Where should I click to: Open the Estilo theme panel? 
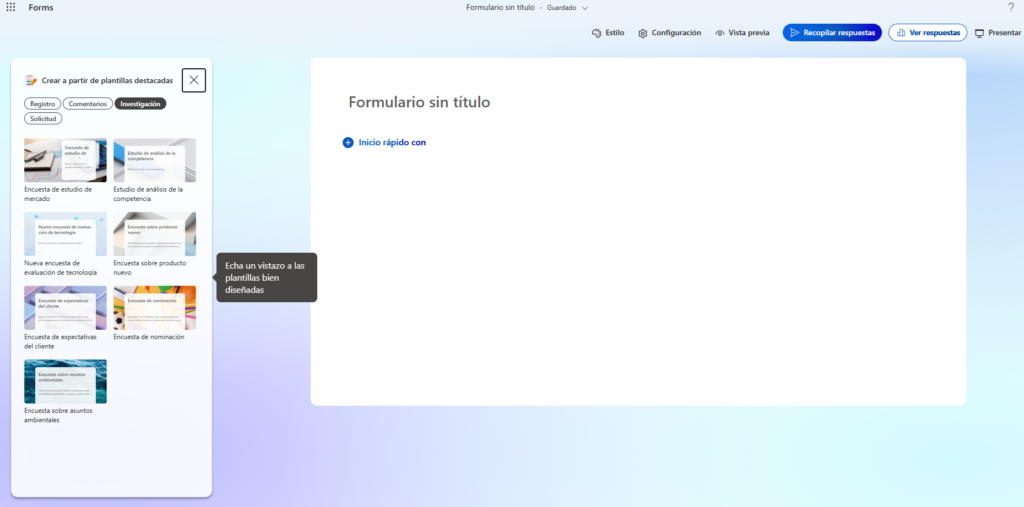(x=597, y=33)
